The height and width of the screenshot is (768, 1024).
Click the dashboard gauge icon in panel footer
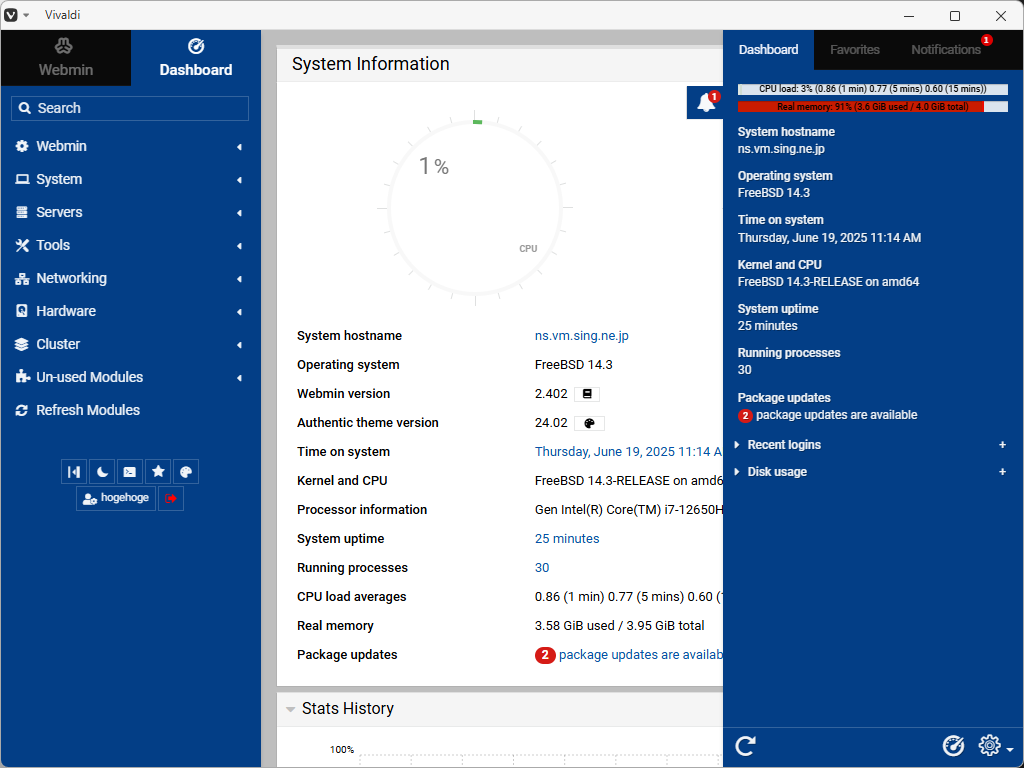coord(953,745)
